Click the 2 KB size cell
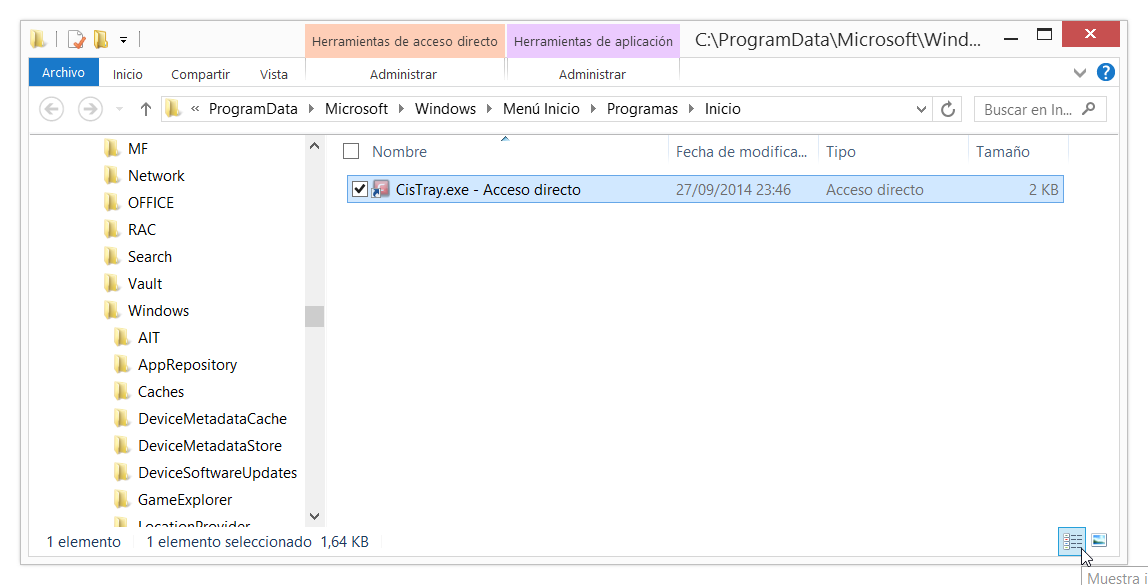1148x585 pixels. click(x=1043, y=190)
